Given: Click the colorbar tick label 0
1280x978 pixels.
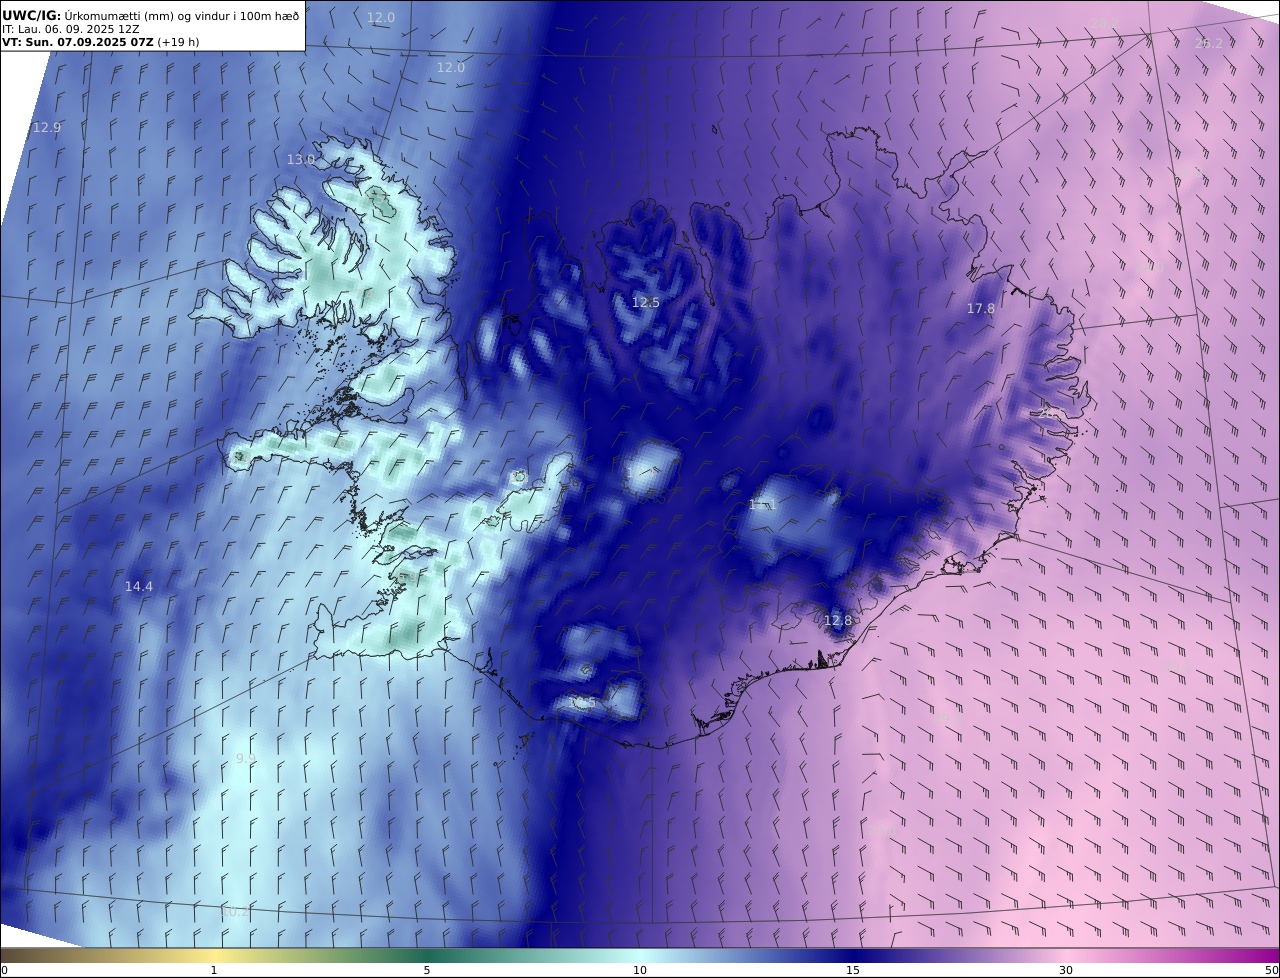Looking at the screenshot, I should tap(4, 970).
